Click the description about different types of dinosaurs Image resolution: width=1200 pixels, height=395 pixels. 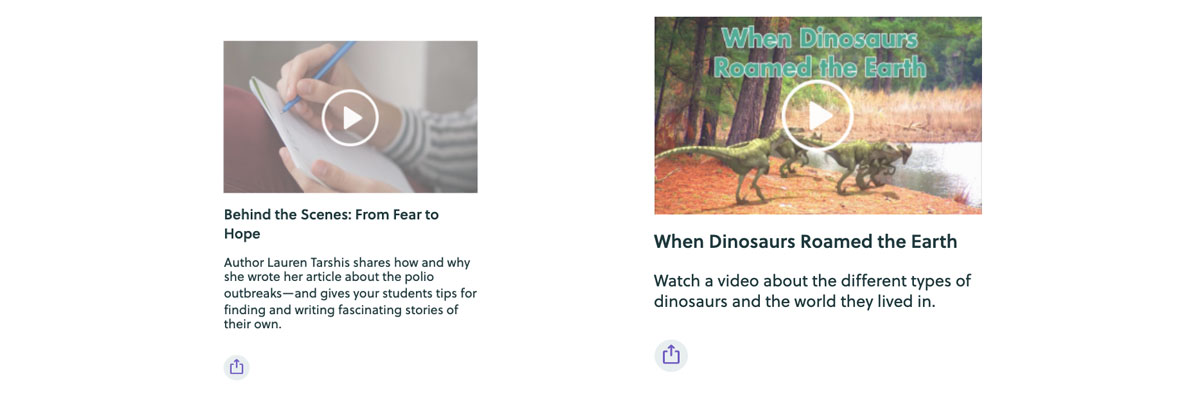(812, 291)
